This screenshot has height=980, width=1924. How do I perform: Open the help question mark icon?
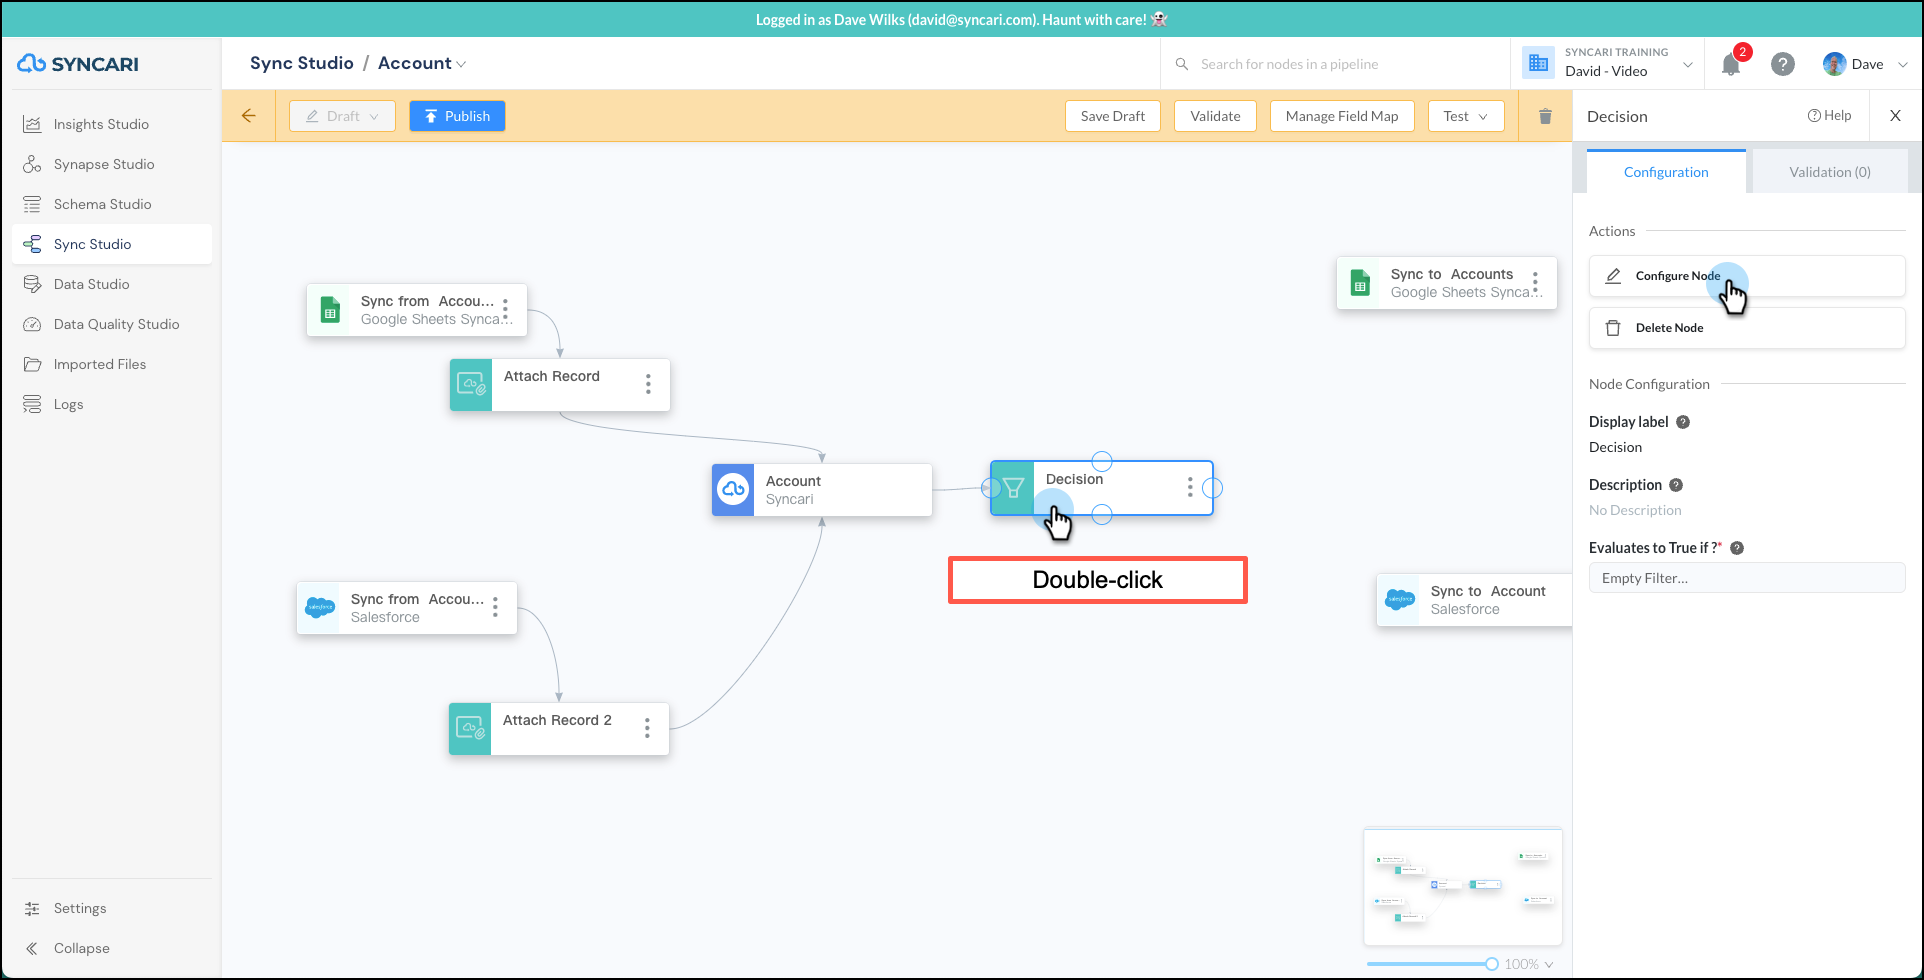[x=1782, y=64]
